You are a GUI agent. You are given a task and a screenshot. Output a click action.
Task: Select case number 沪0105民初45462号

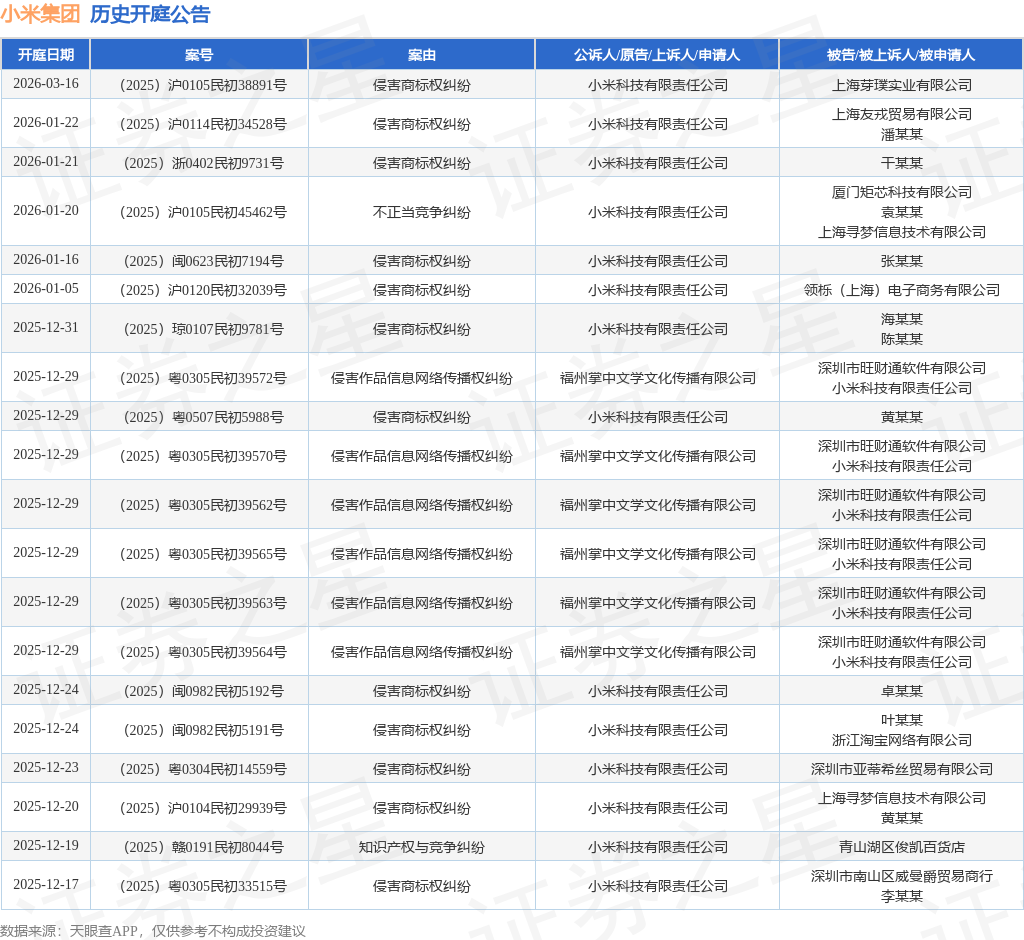click(203, 212)
